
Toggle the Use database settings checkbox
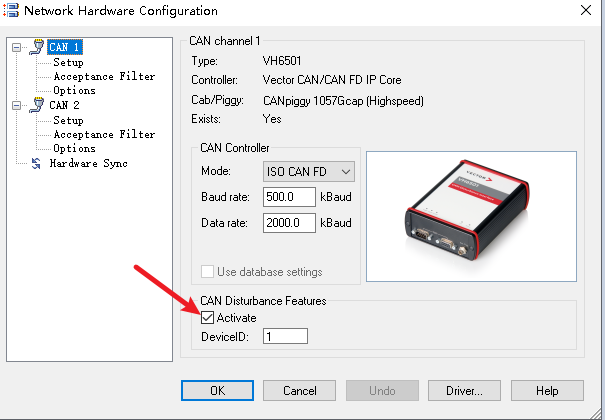click(207, 272)
